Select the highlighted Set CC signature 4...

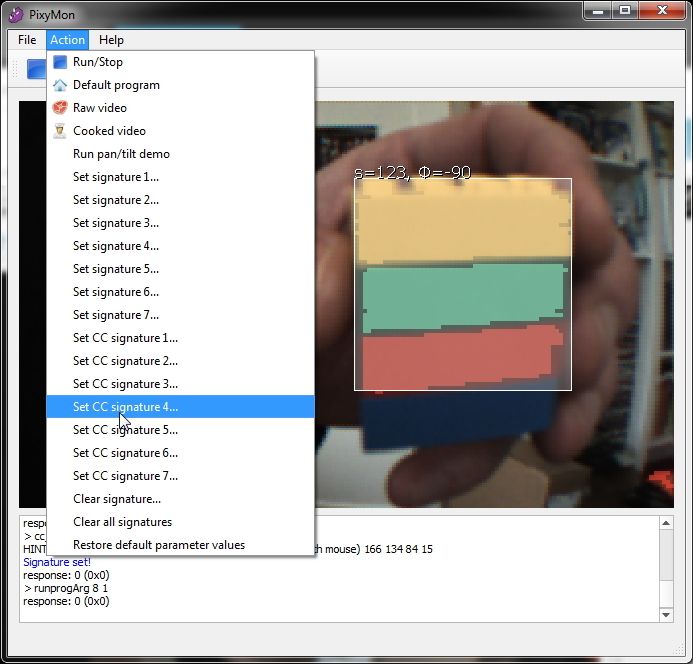125,407
